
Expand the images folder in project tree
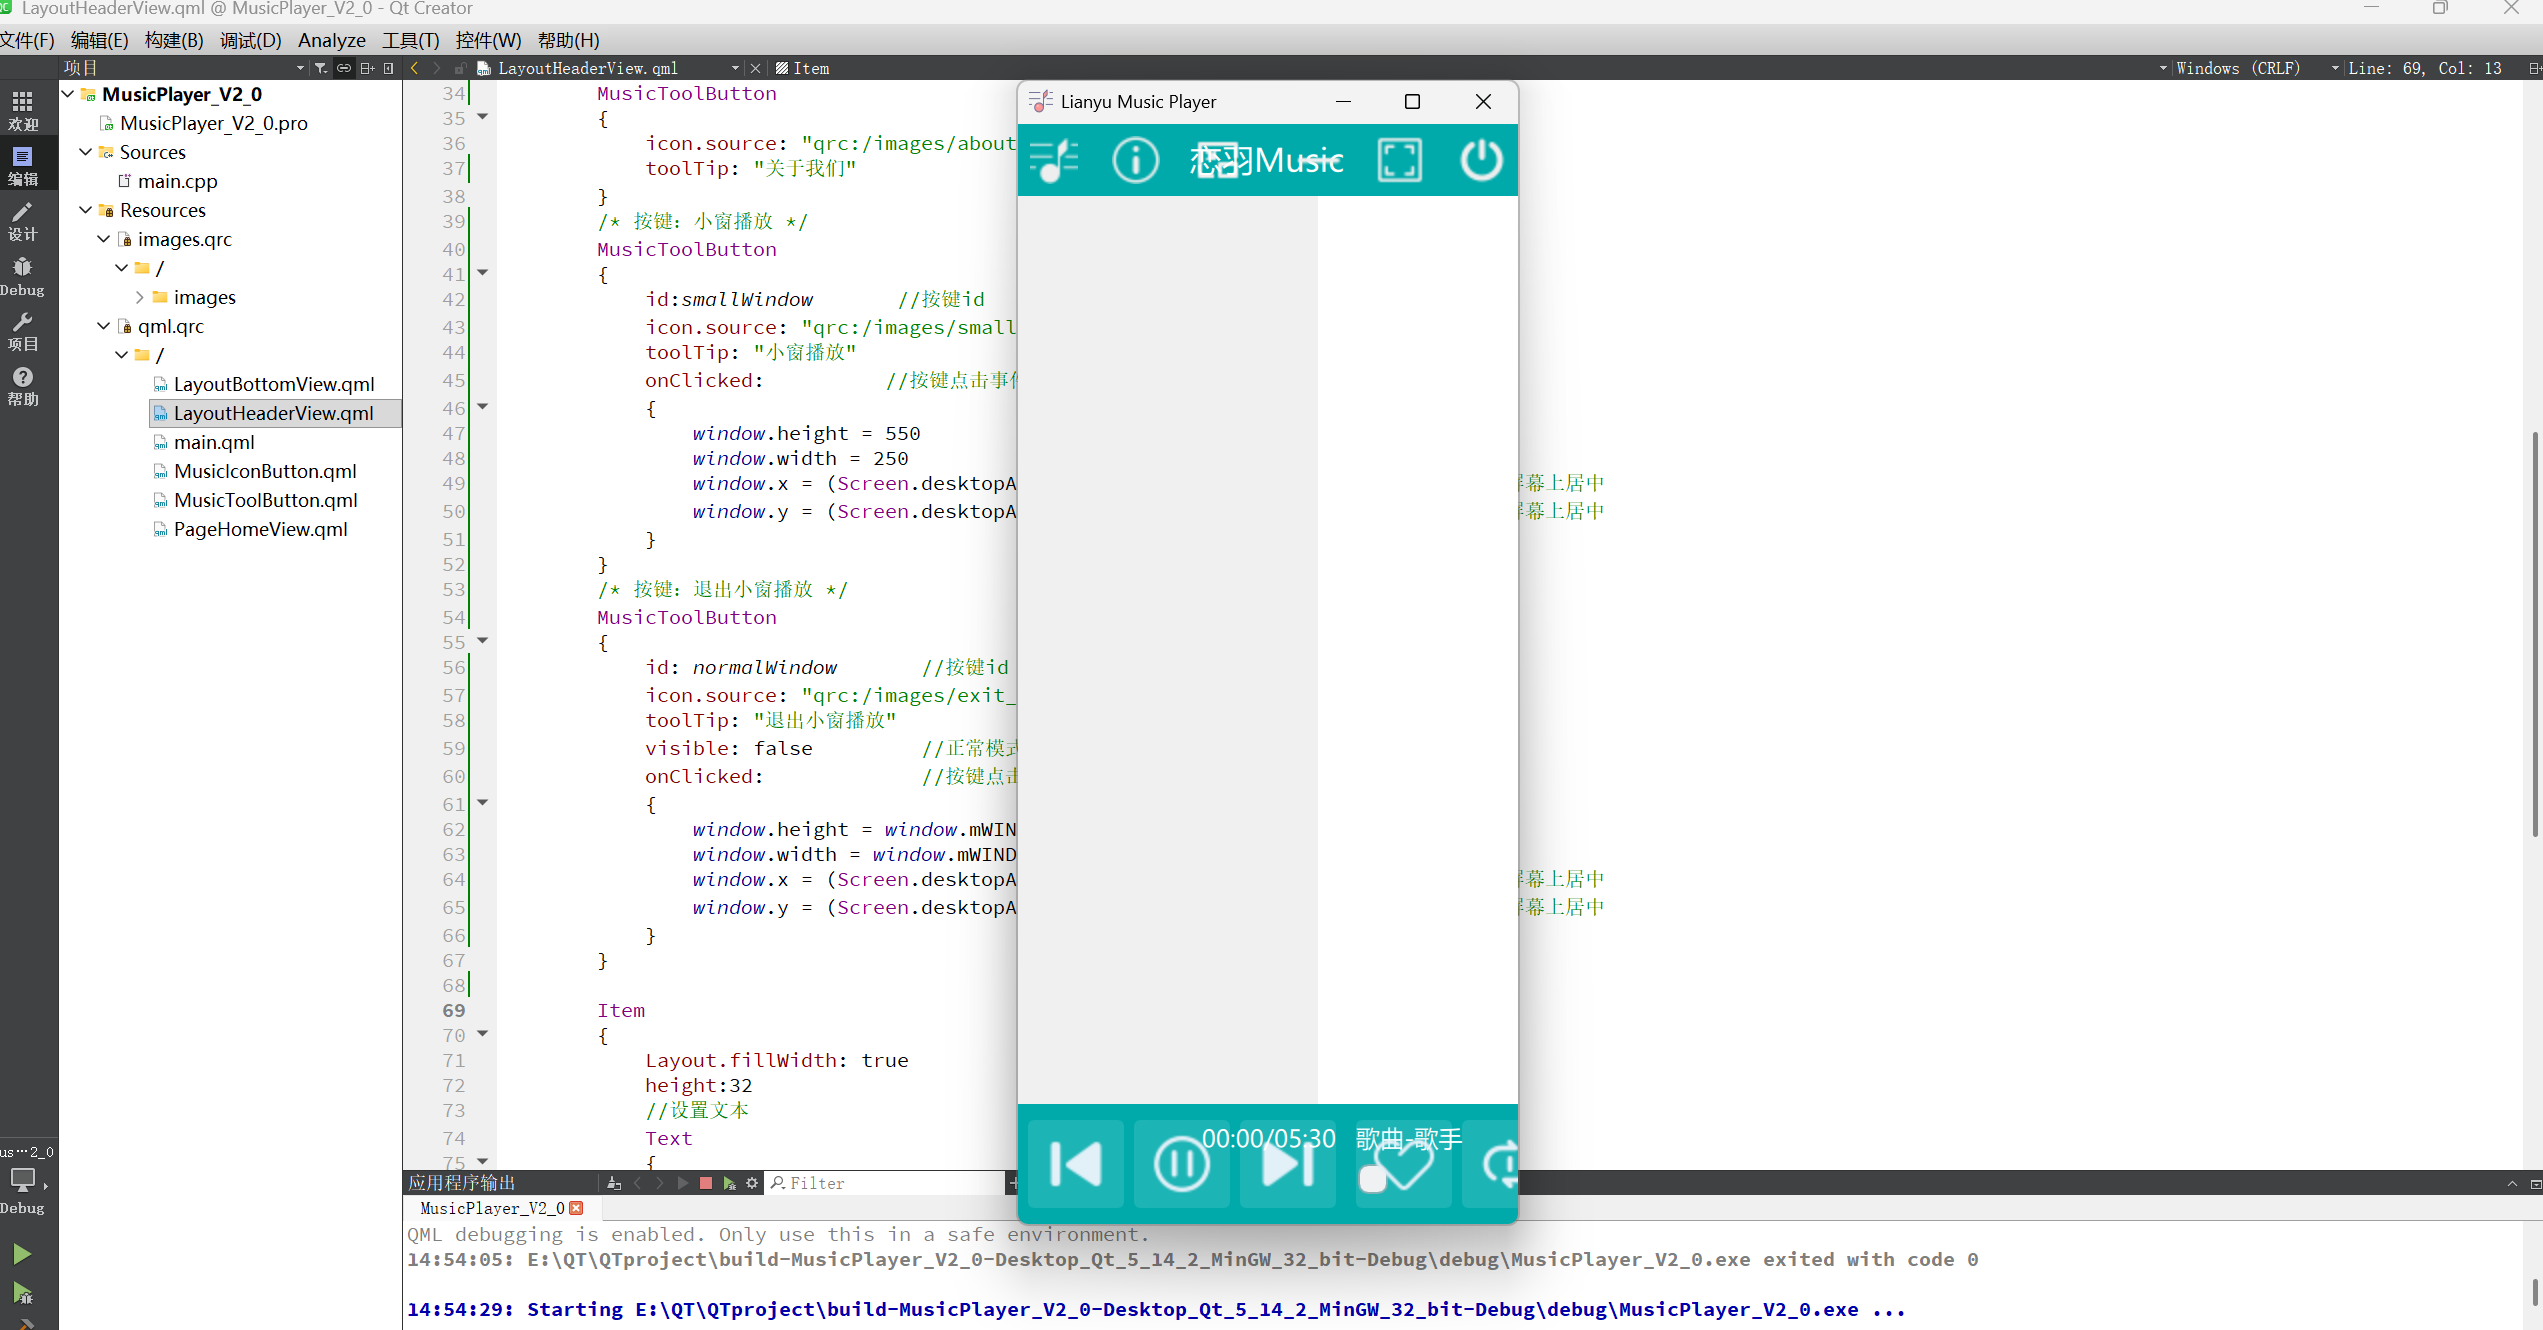tap(140, 297)
